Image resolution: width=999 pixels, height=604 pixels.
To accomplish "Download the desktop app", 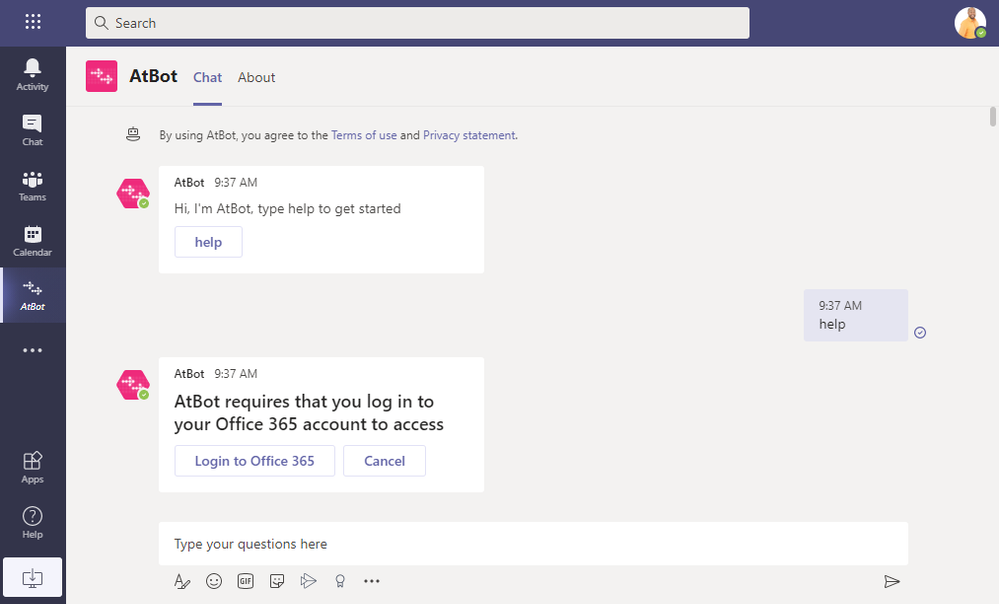I will pyautogui.click(x=32, y=577).
